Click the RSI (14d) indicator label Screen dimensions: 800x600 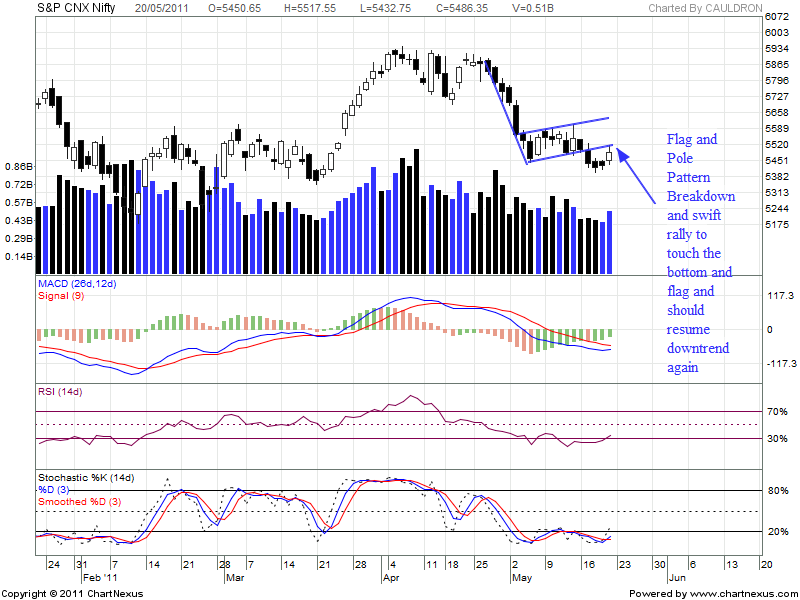pyautogui.click(x=61, y=391)
